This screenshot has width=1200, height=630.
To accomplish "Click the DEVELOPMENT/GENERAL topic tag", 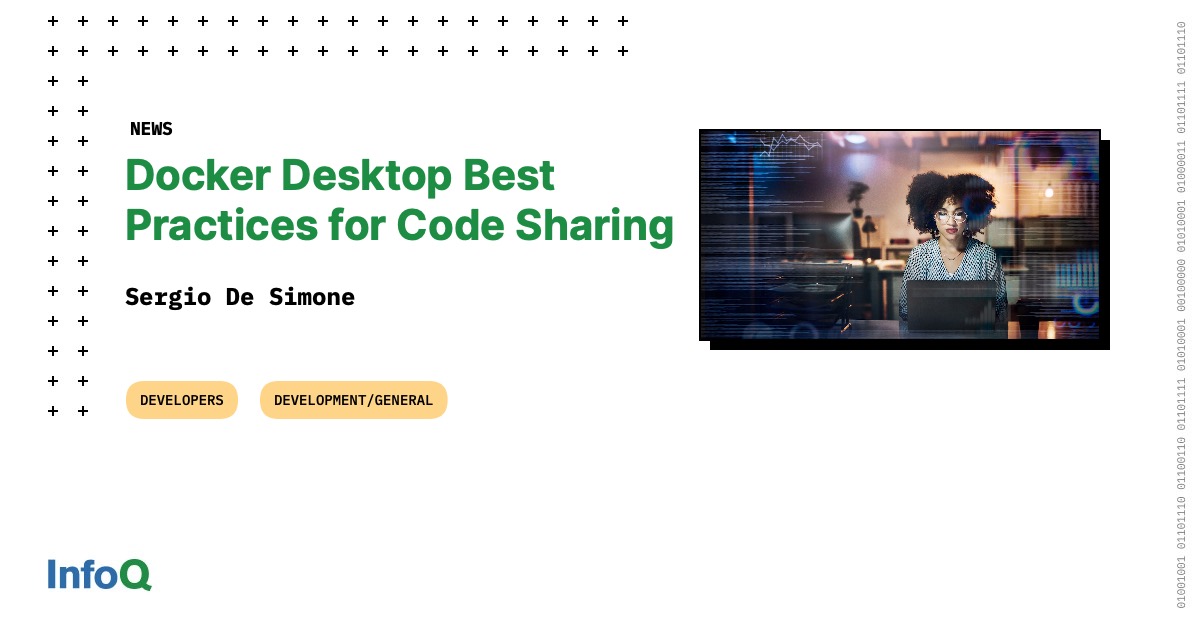I will coord(353,400).
